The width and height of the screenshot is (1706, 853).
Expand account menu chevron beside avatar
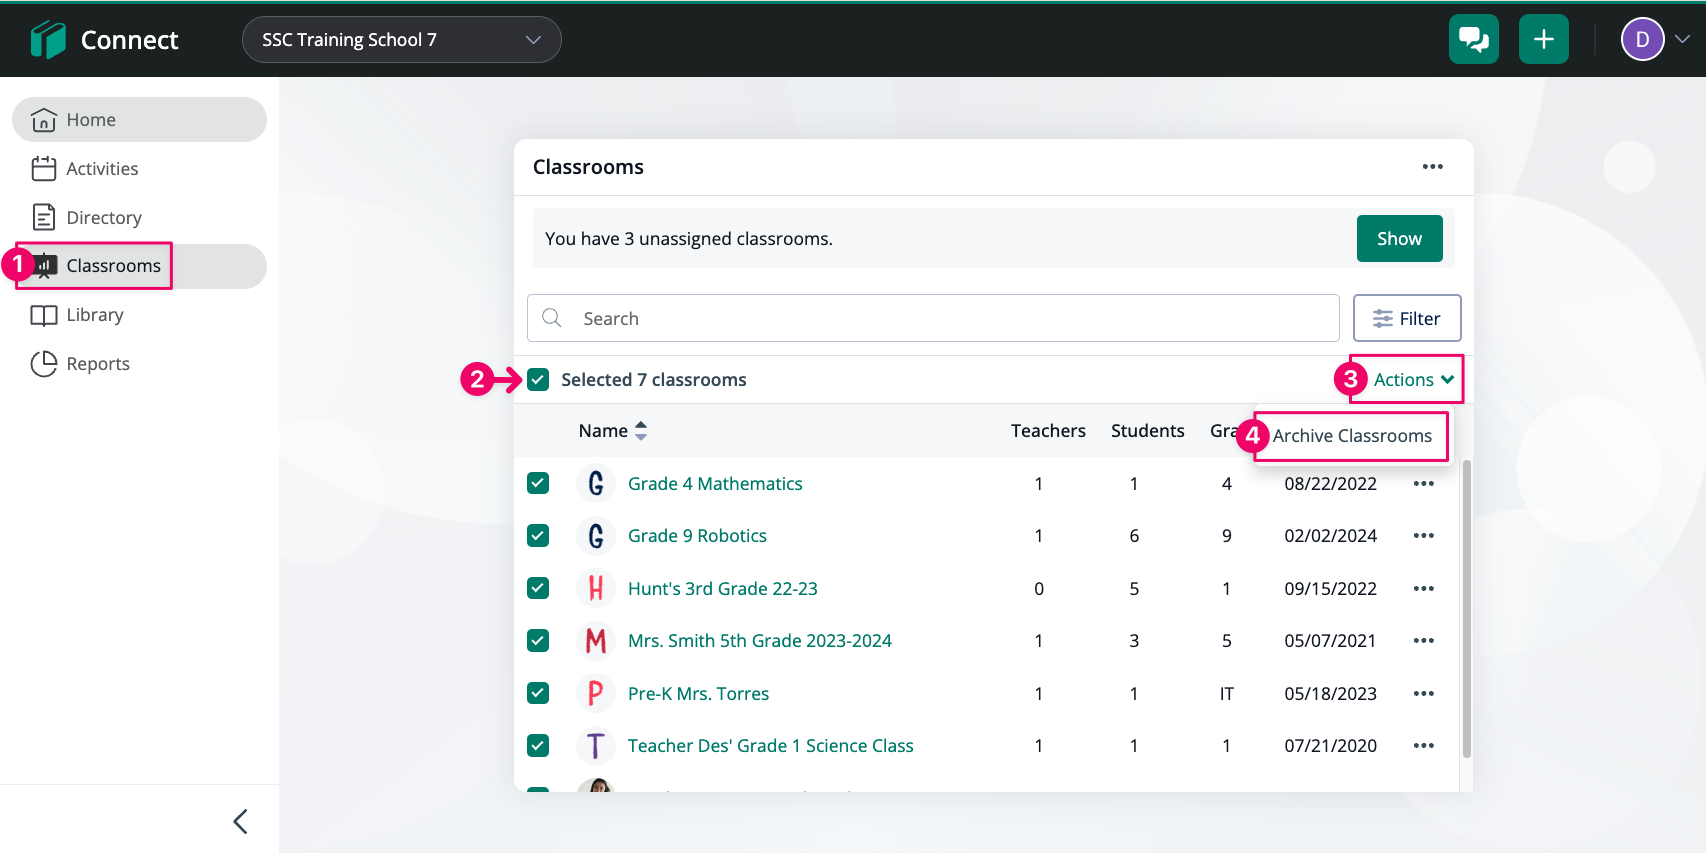(1683, 40)
